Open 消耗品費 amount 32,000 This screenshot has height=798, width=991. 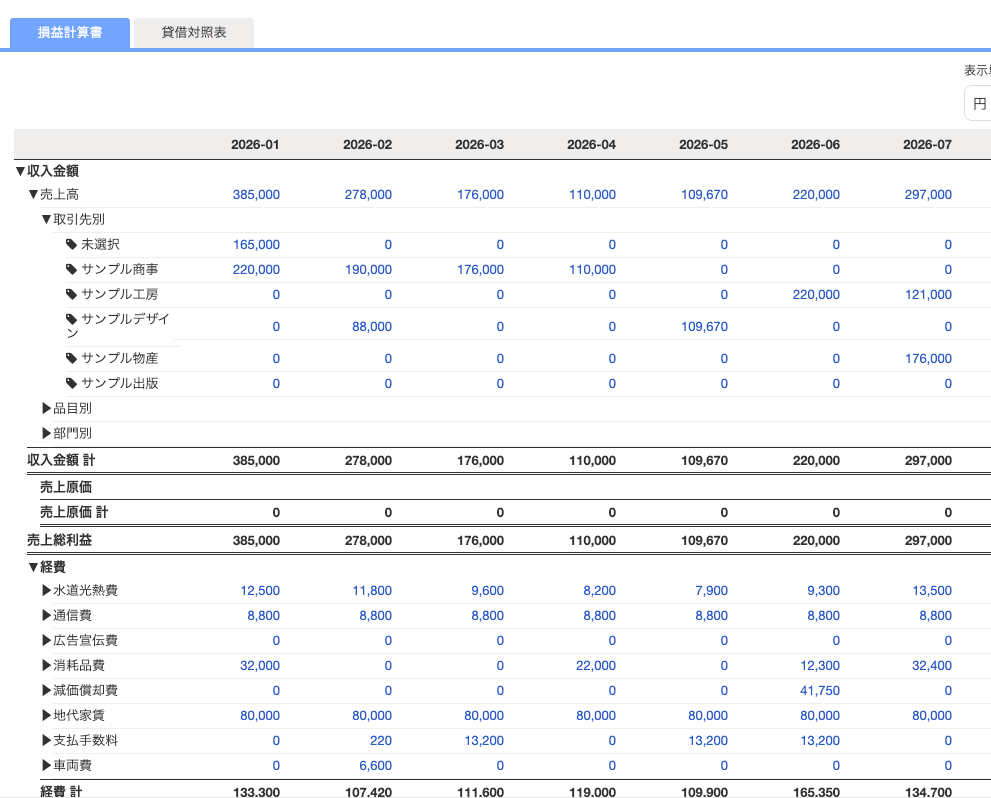(x=260, y=665)
